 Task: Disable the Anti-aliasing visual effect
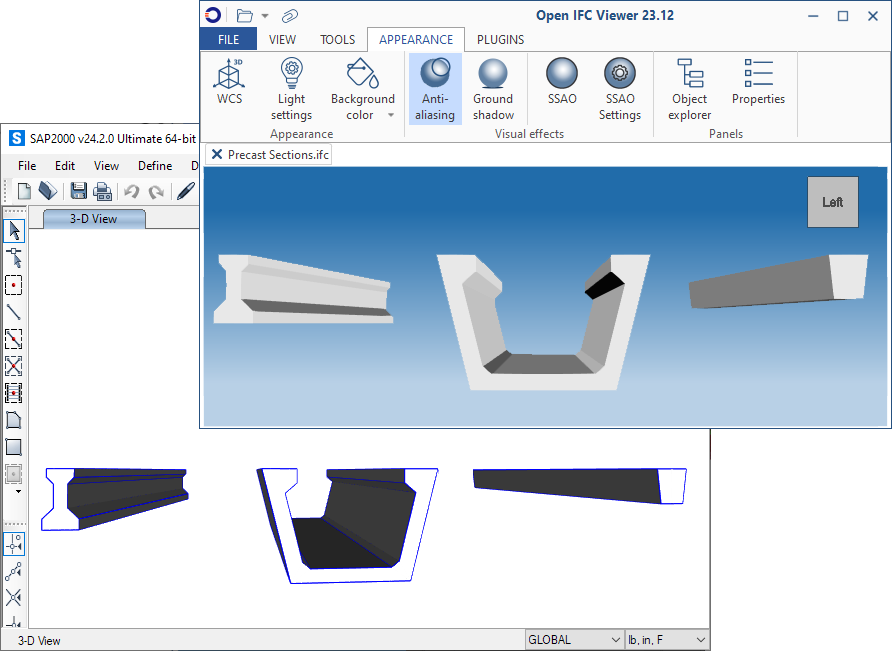click(x=435, y=89)
